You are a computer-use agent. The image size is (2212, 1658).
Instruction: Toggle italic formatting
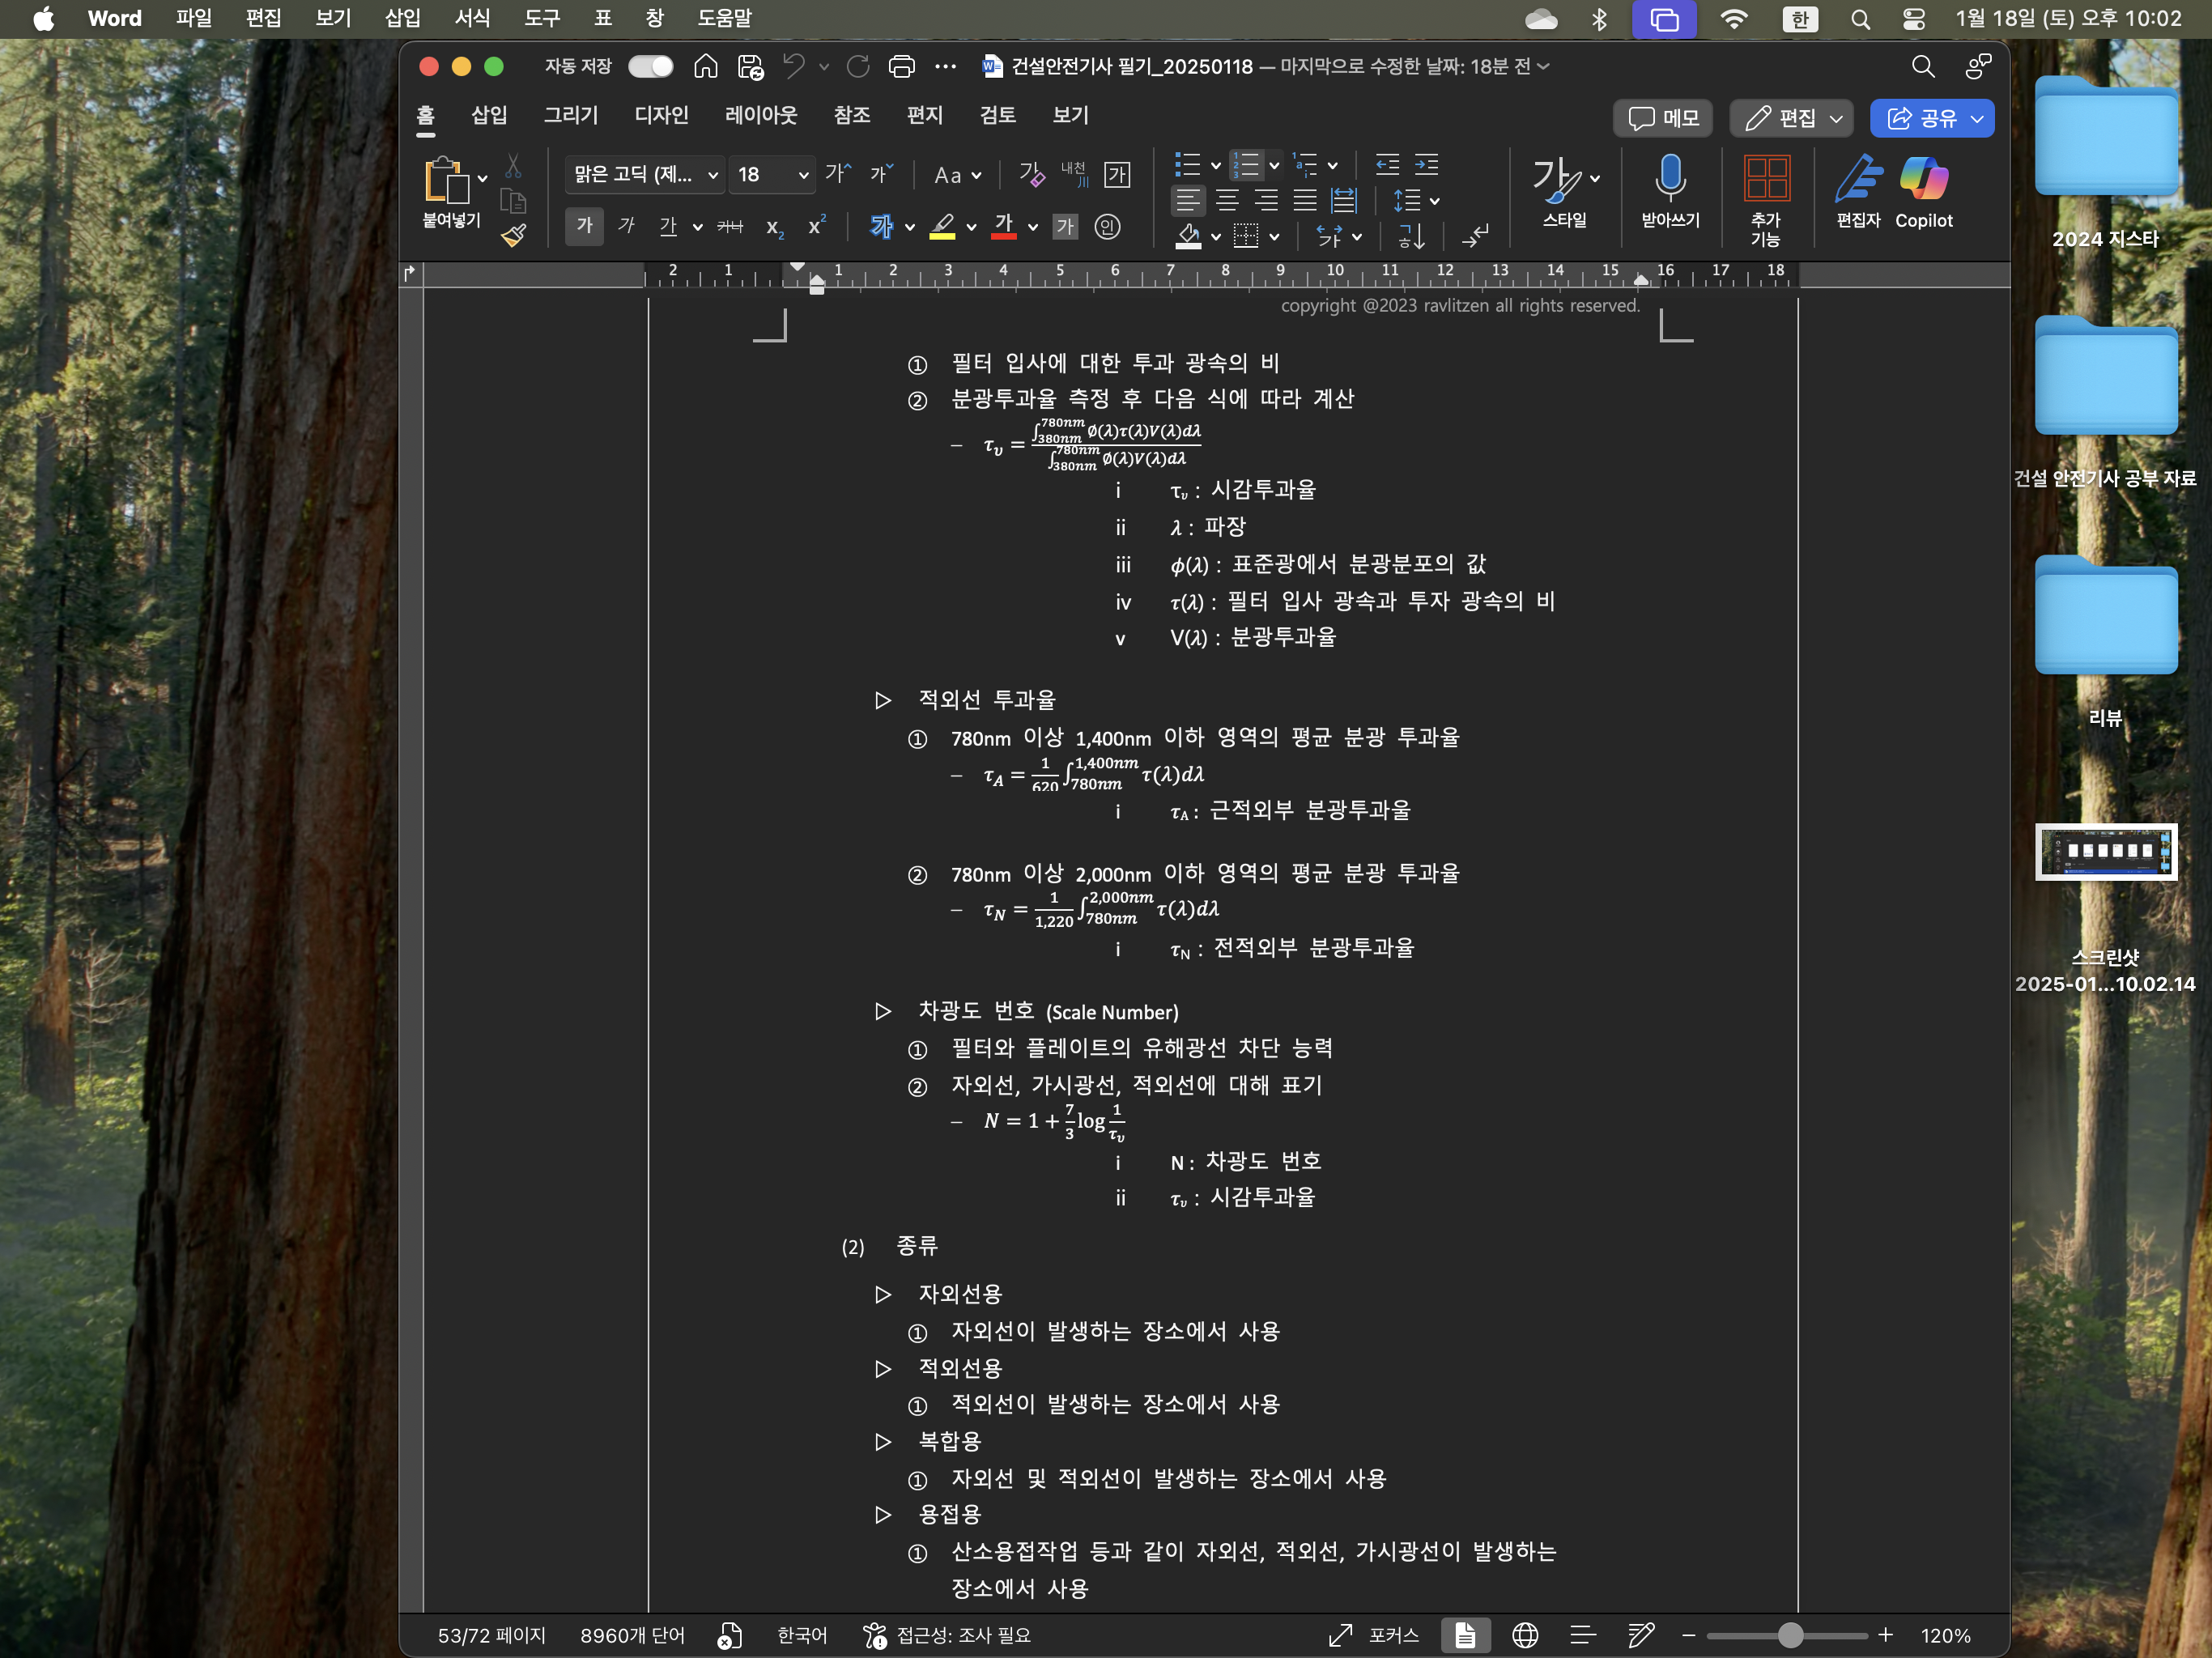(x=626, y=227)
